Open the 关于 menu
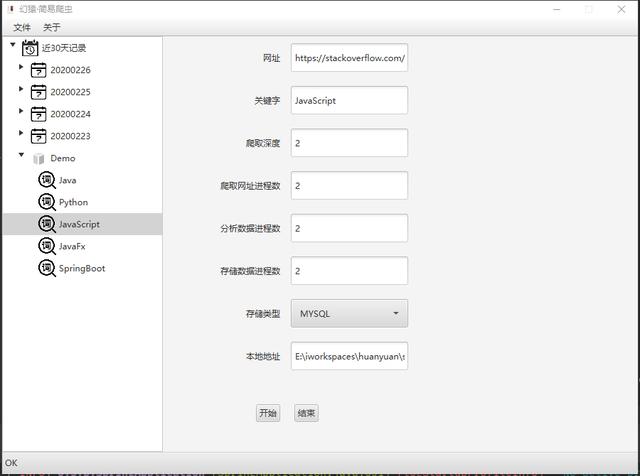640x476 pixels. pyautogui.click(x=52, y=27)
